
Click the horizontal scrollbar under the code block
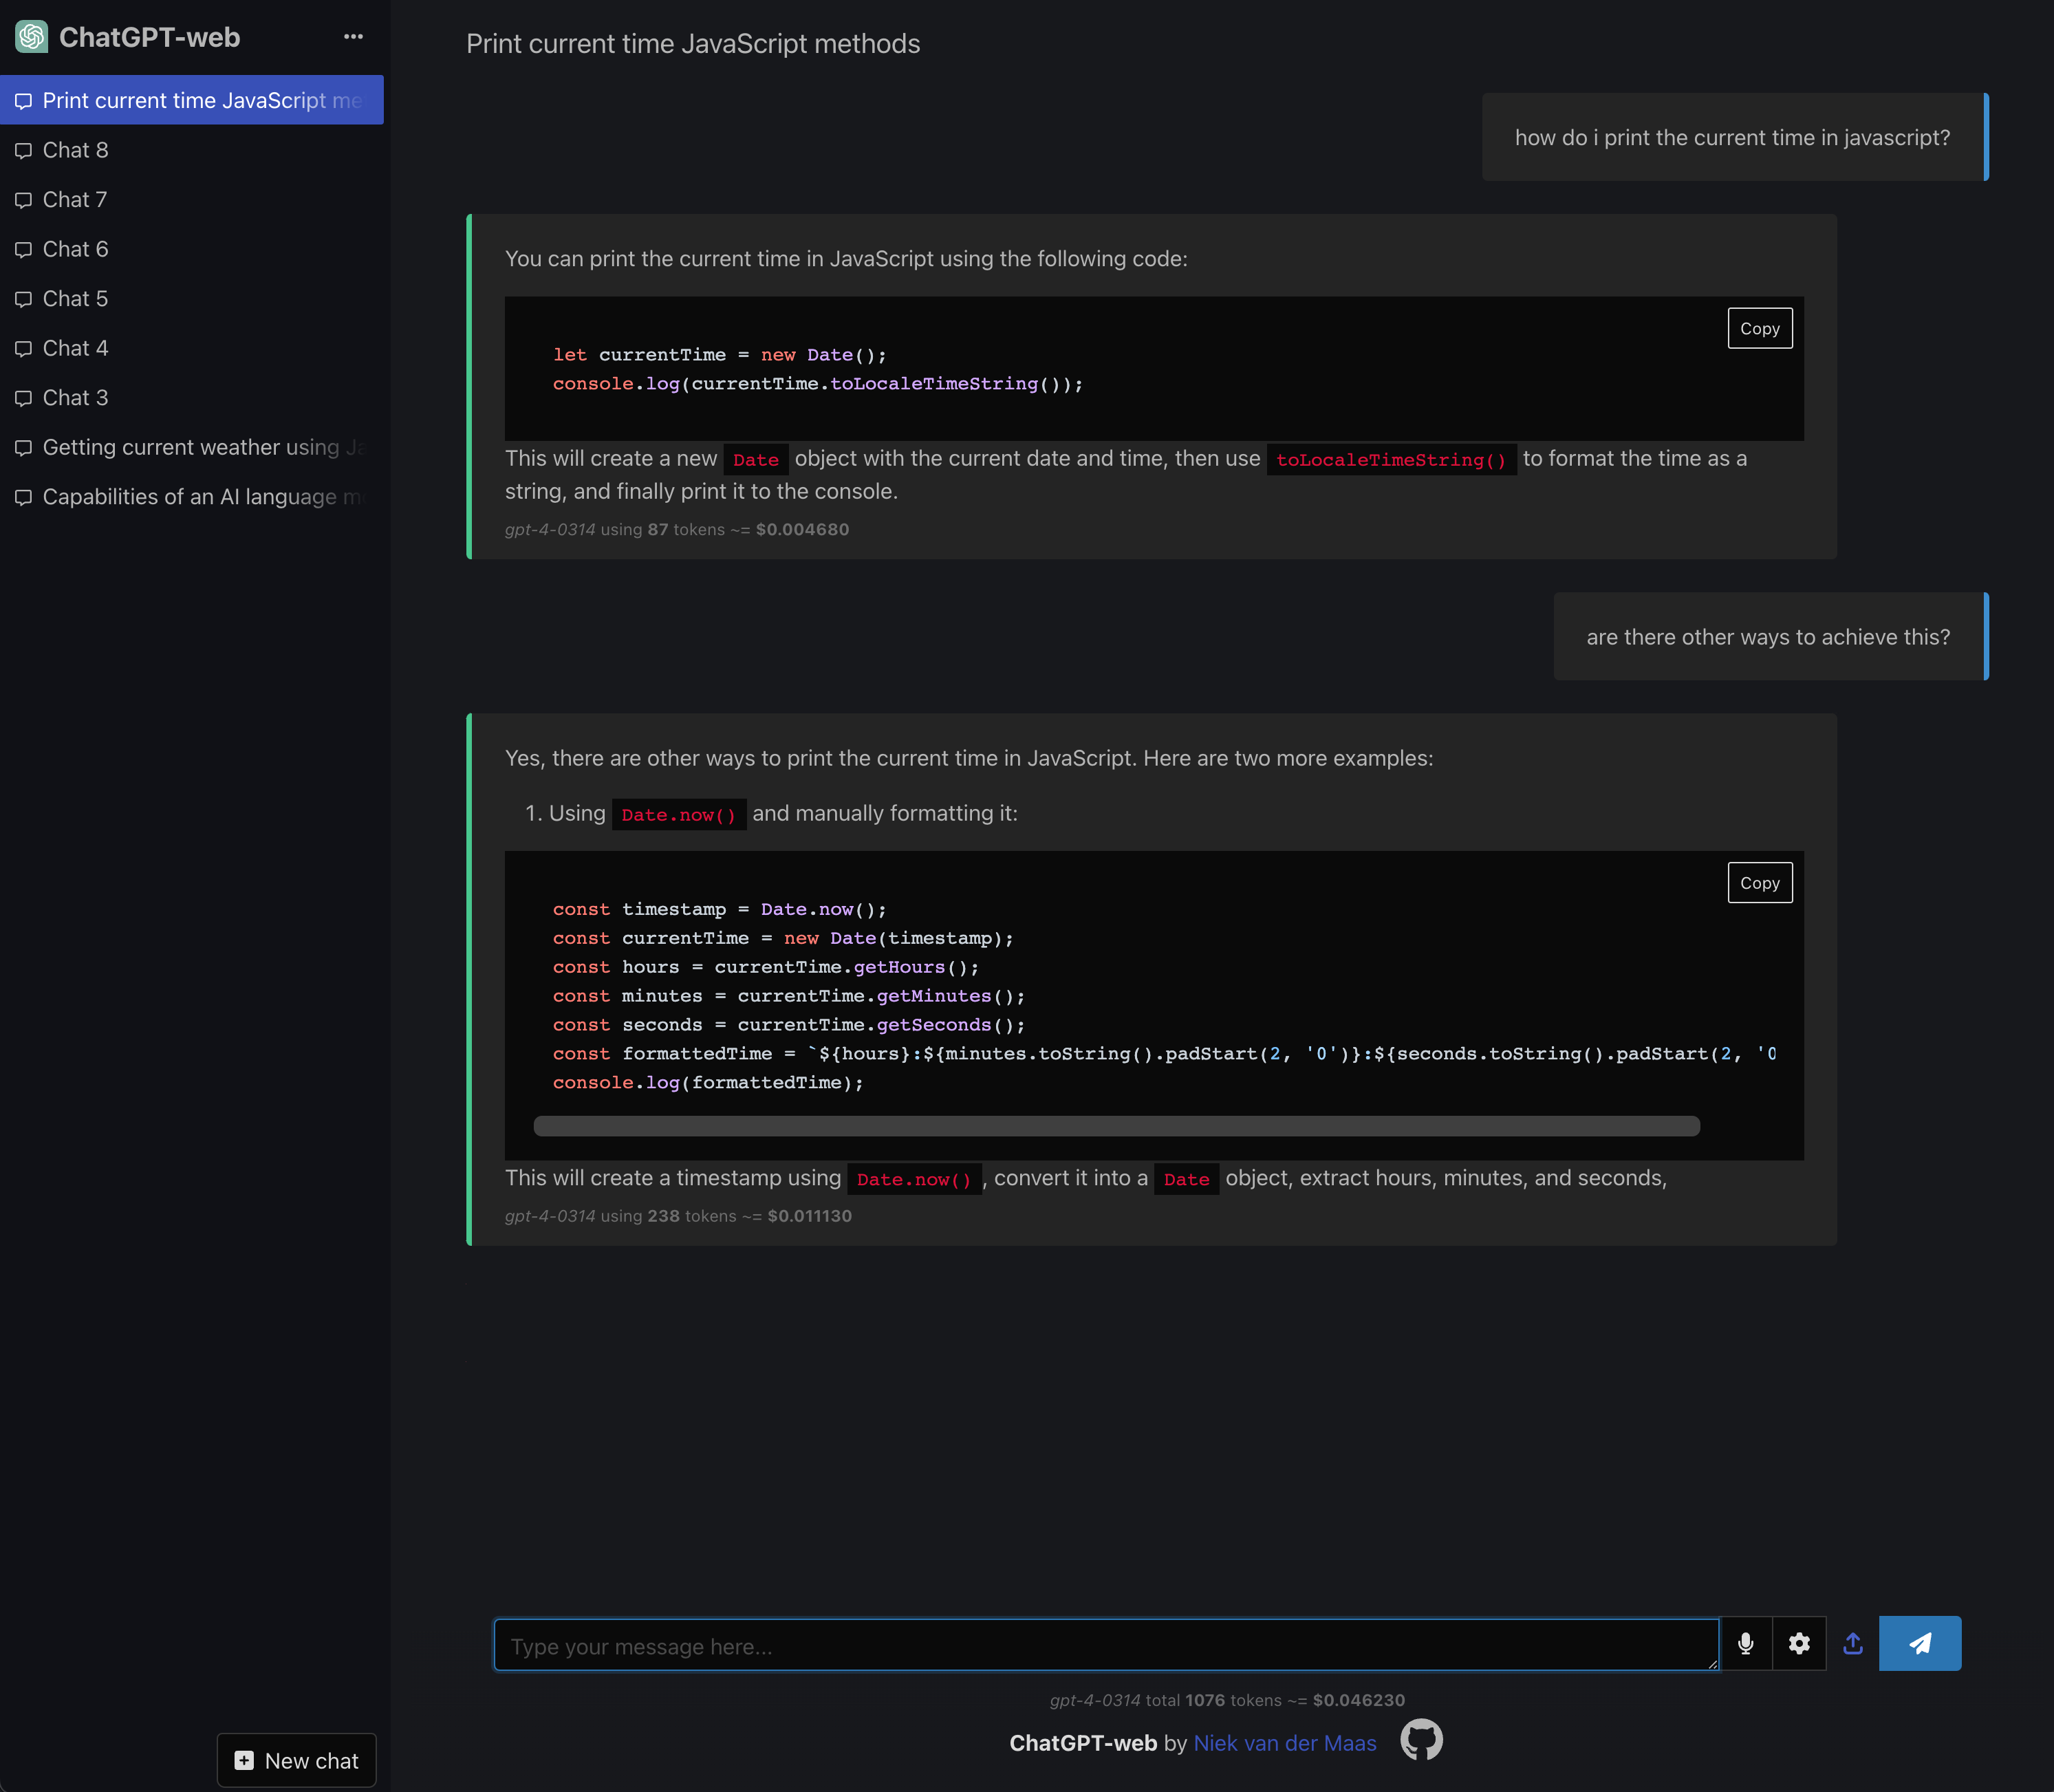click(1116, 1126)
